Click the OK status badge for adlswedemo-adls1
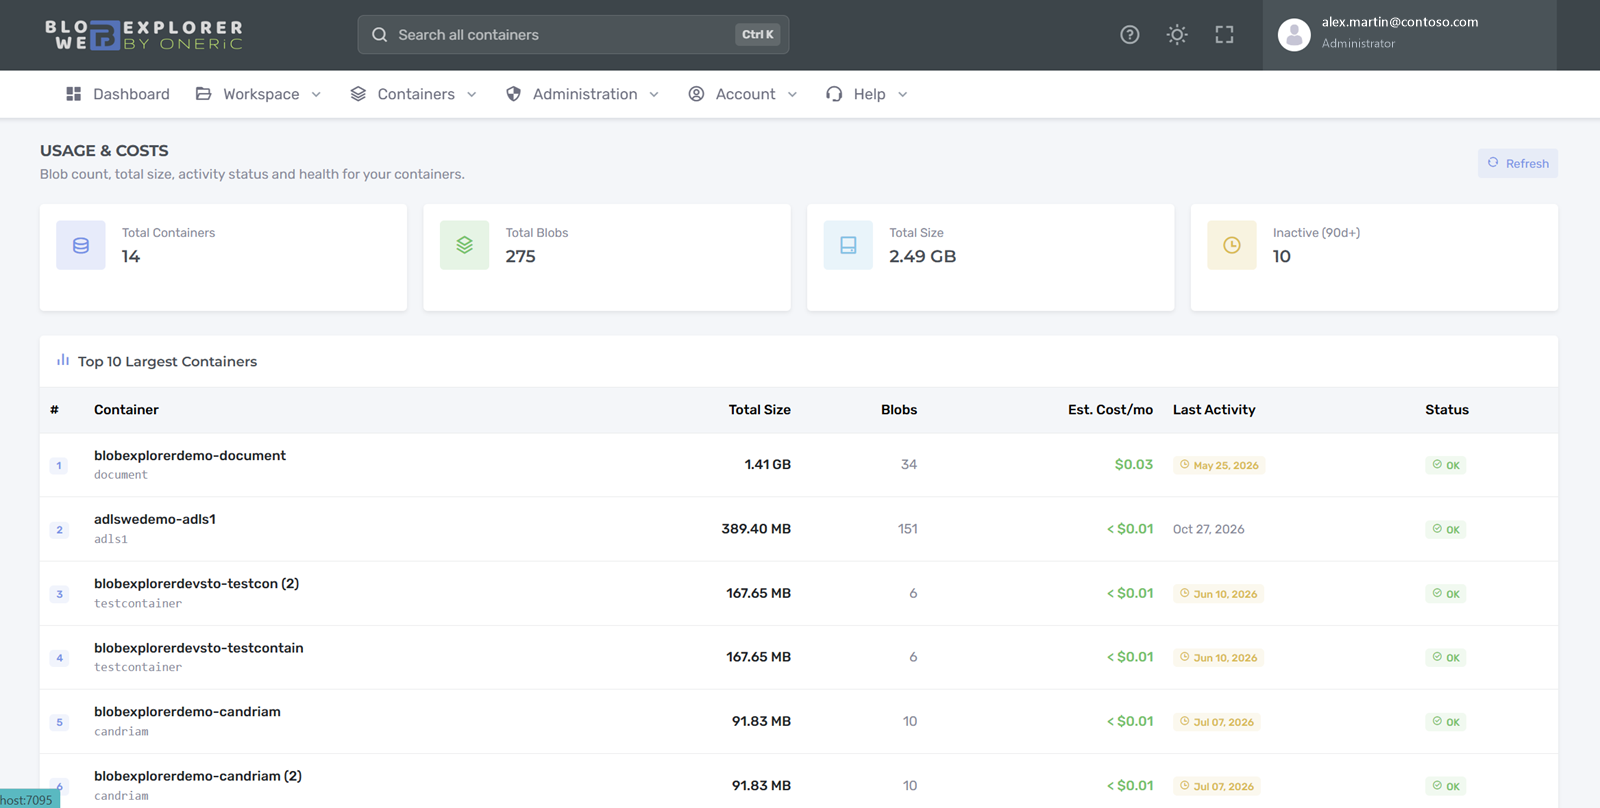 point(1445,529)
